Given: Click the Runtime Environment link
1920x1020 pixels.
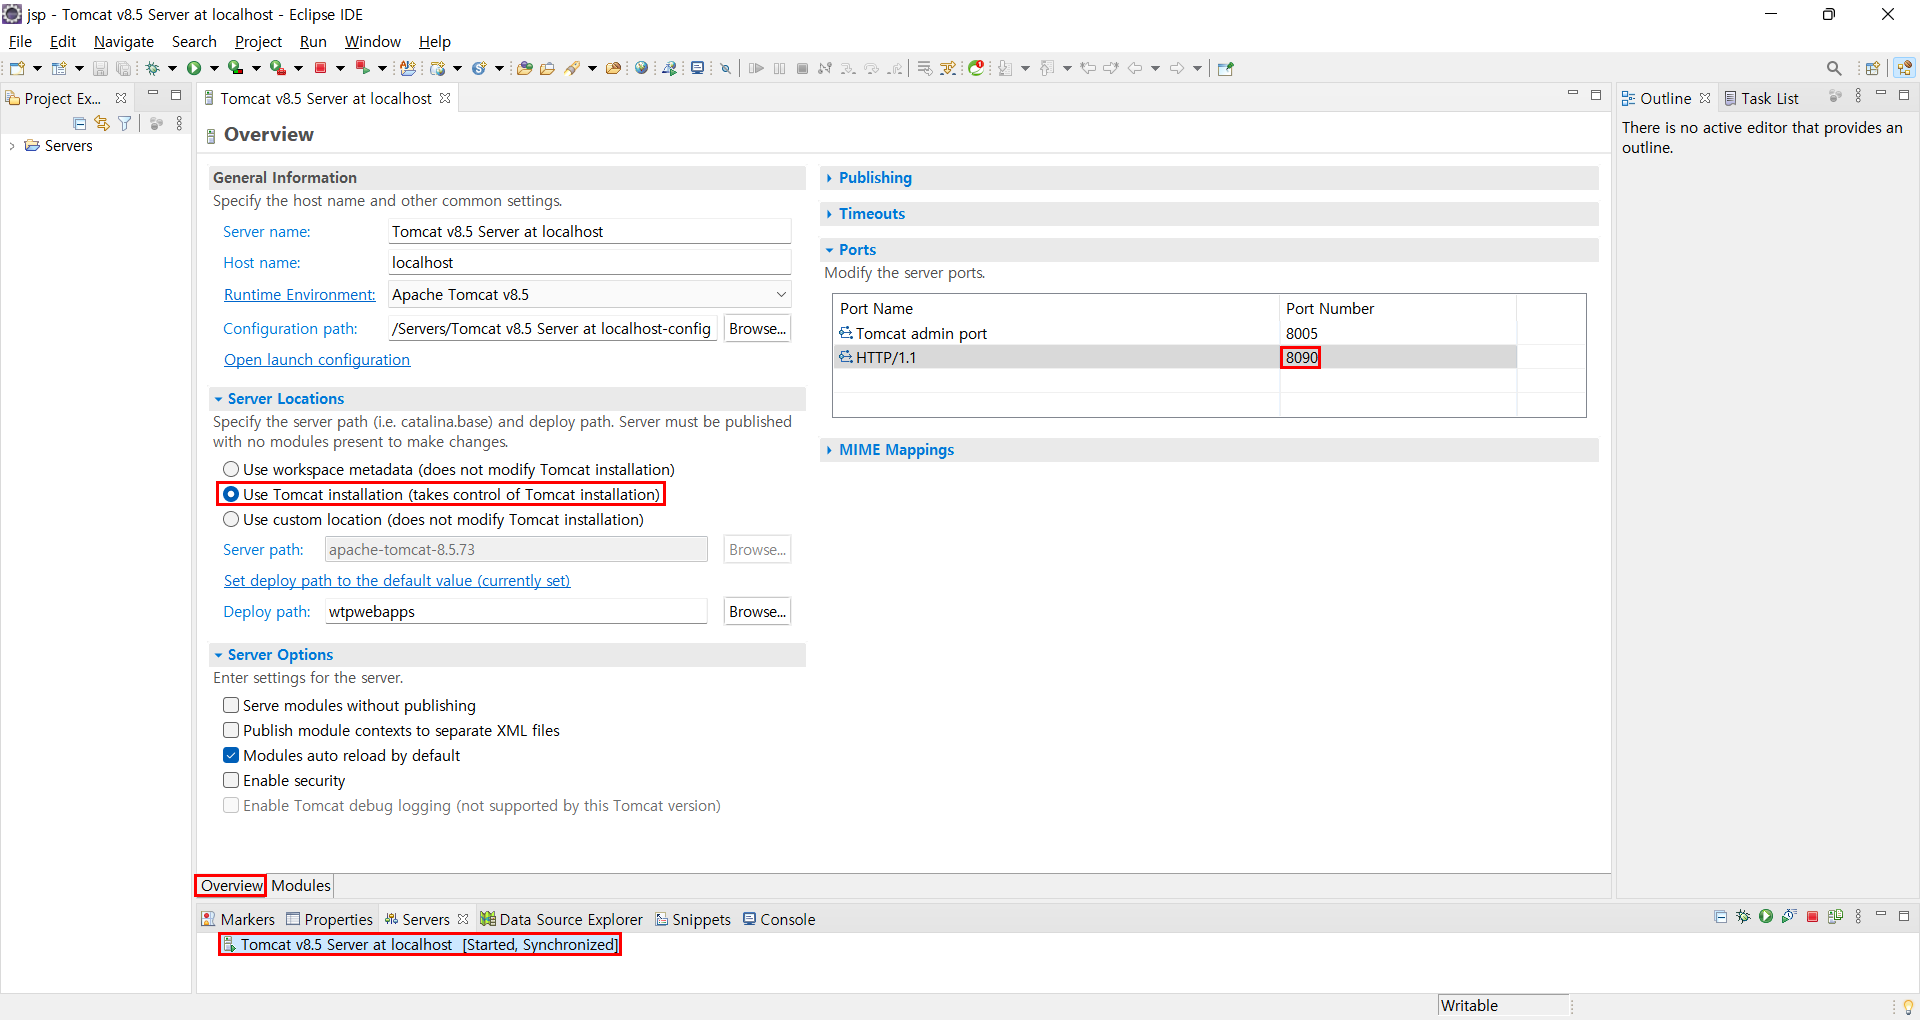Looking at the screenshot, I should [x=299, y=294].
